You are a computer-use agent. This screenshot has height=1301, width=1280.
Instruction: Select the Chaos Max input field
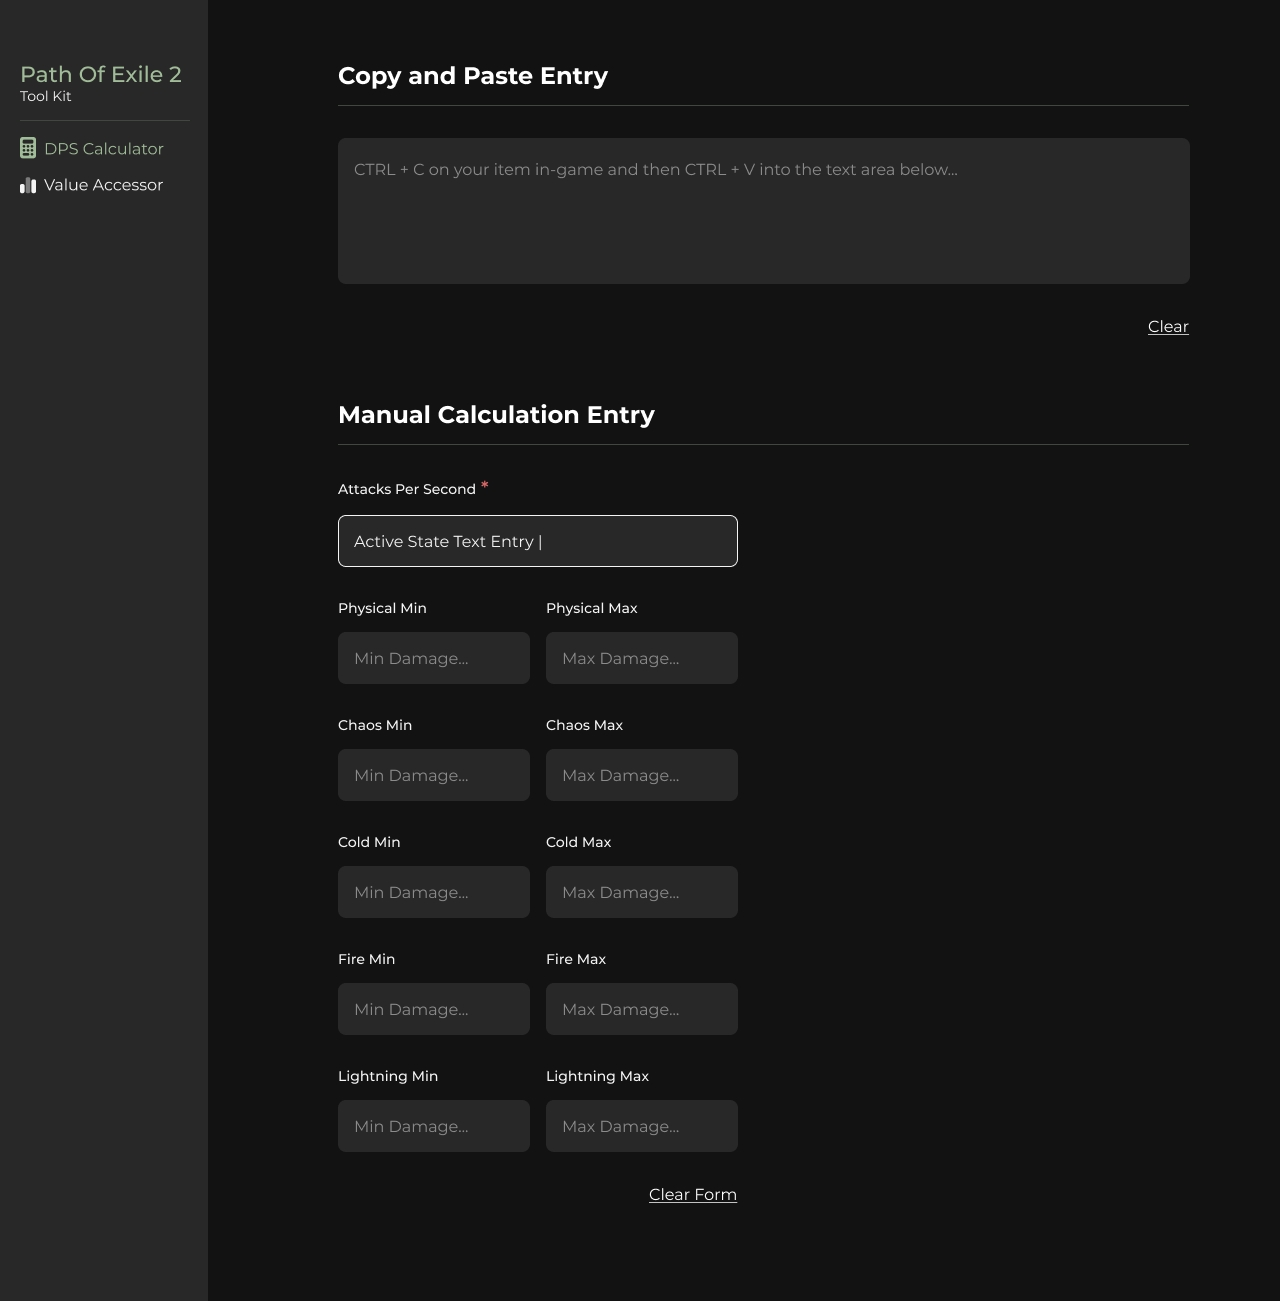coord(642,775)
